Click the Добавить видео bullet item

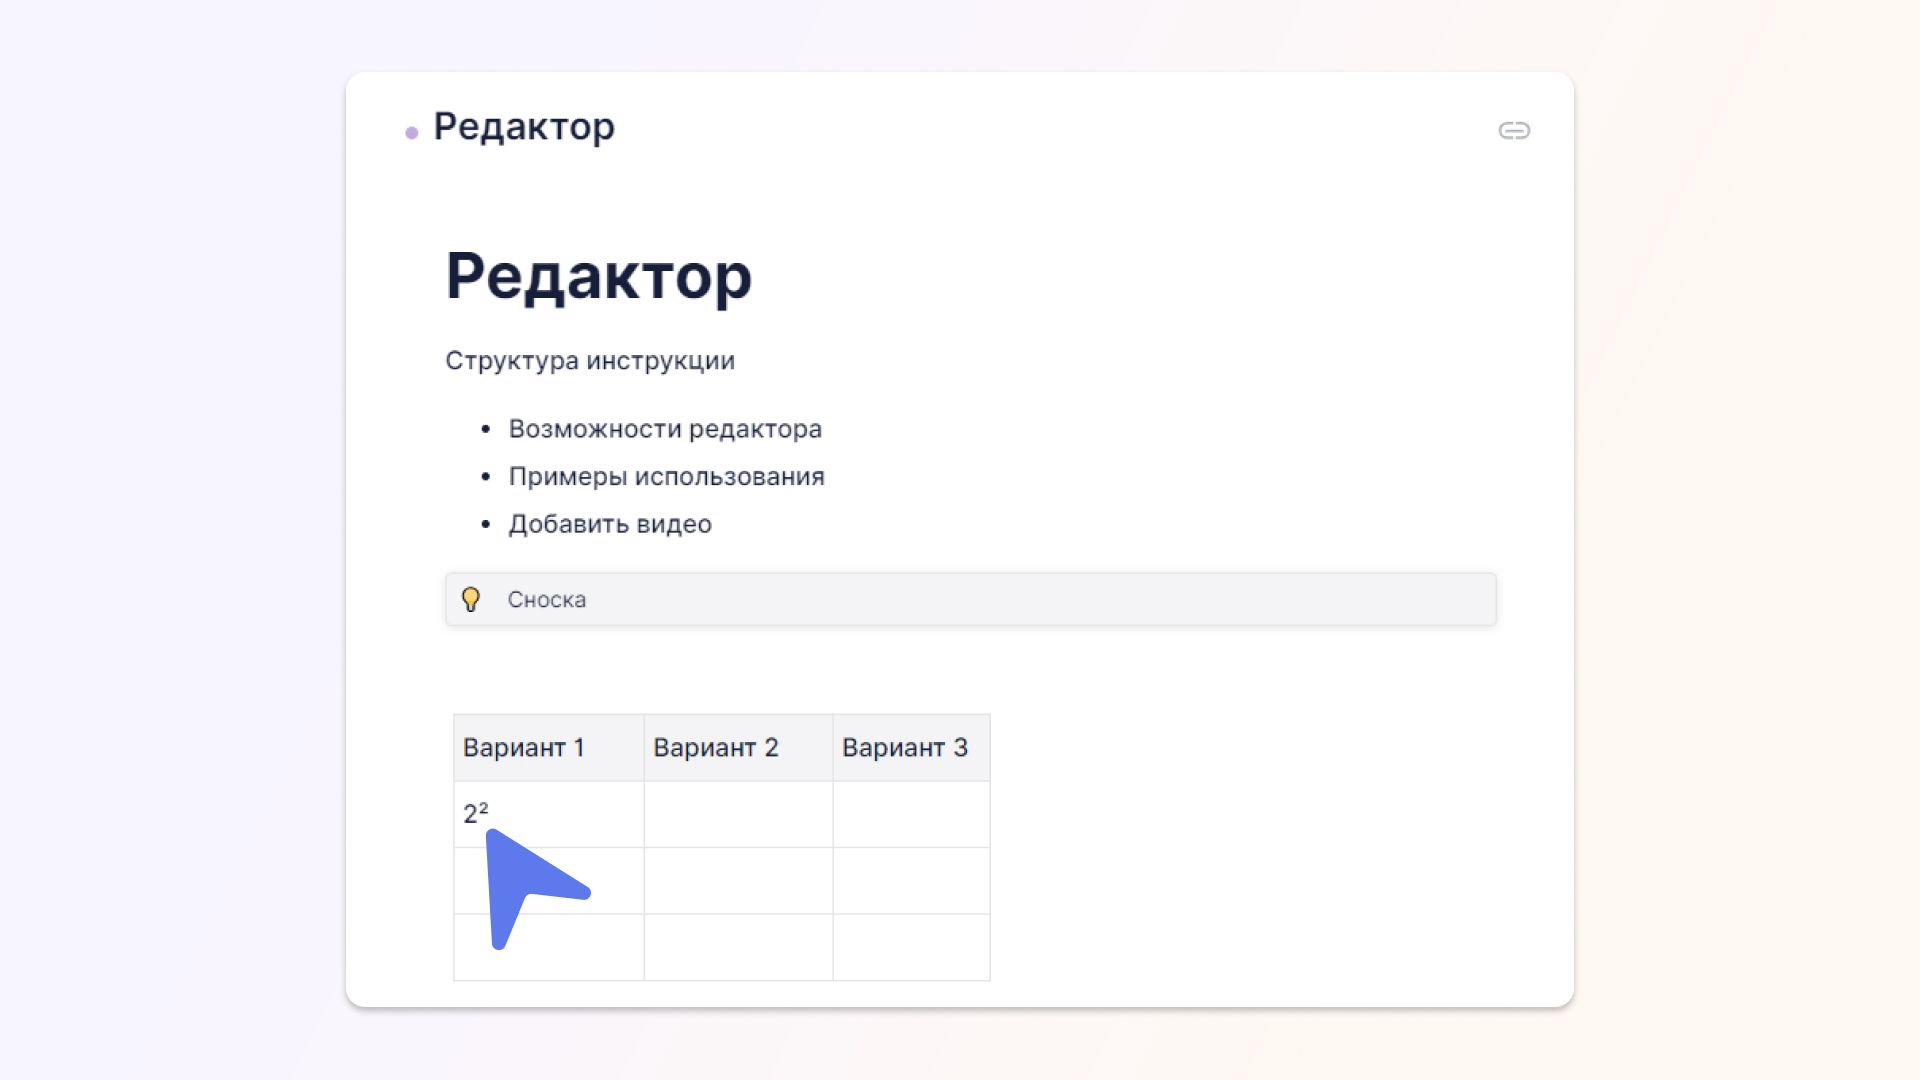pyautogui.click(x=610, y=524)
